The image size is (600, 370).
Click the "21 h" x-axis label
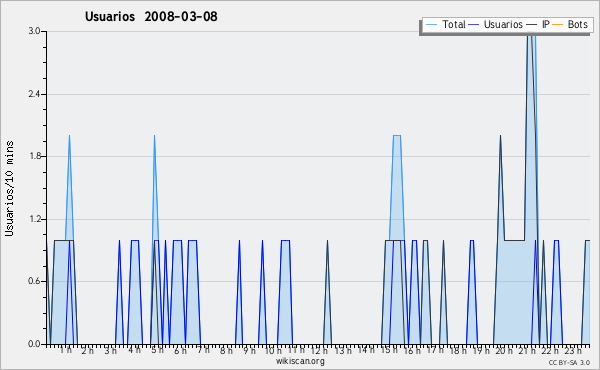point(527,350)
